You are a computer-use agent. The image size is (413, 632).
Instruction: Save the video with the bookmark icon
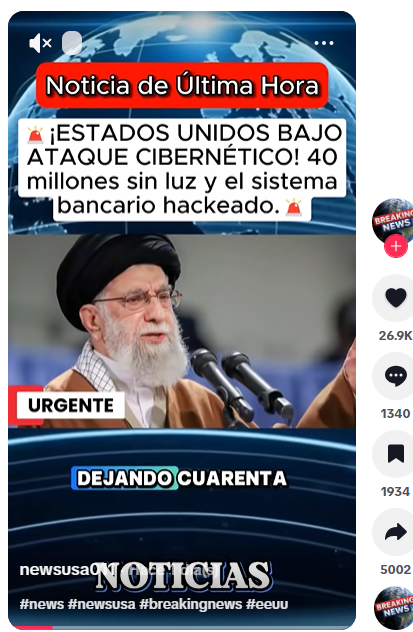click(395, 454)
